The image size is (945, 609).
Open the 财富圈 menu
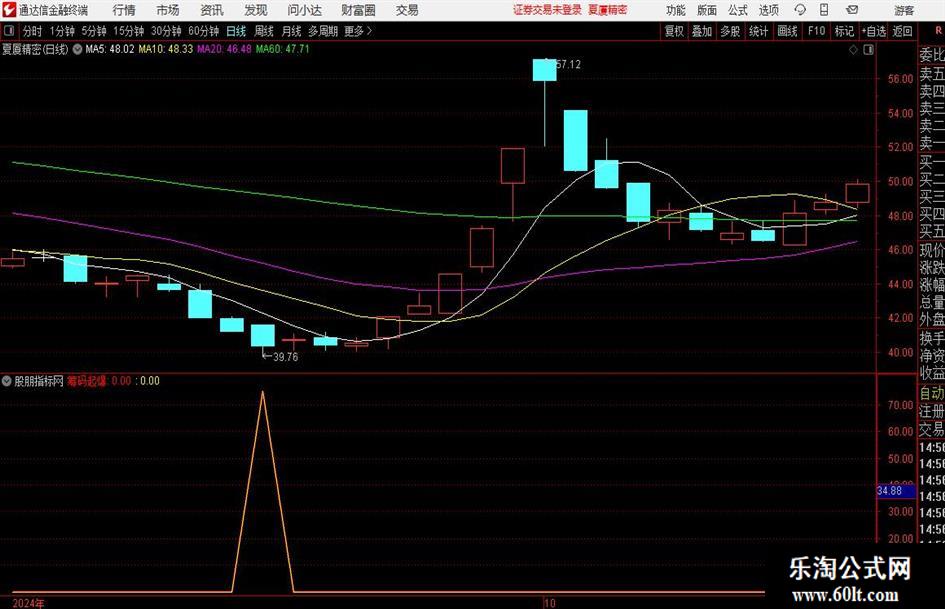click(x=358, y=10)
